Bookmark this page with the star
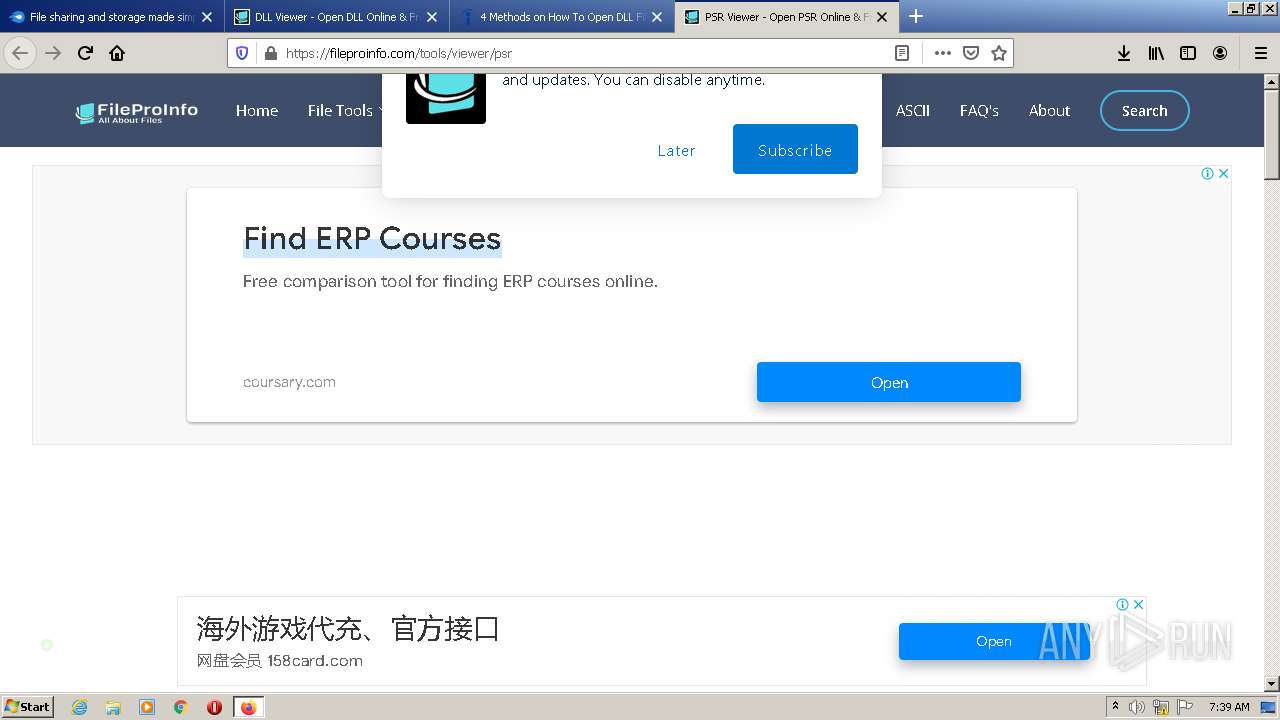Screen dimensions: 1280x720 coord(998,53)
